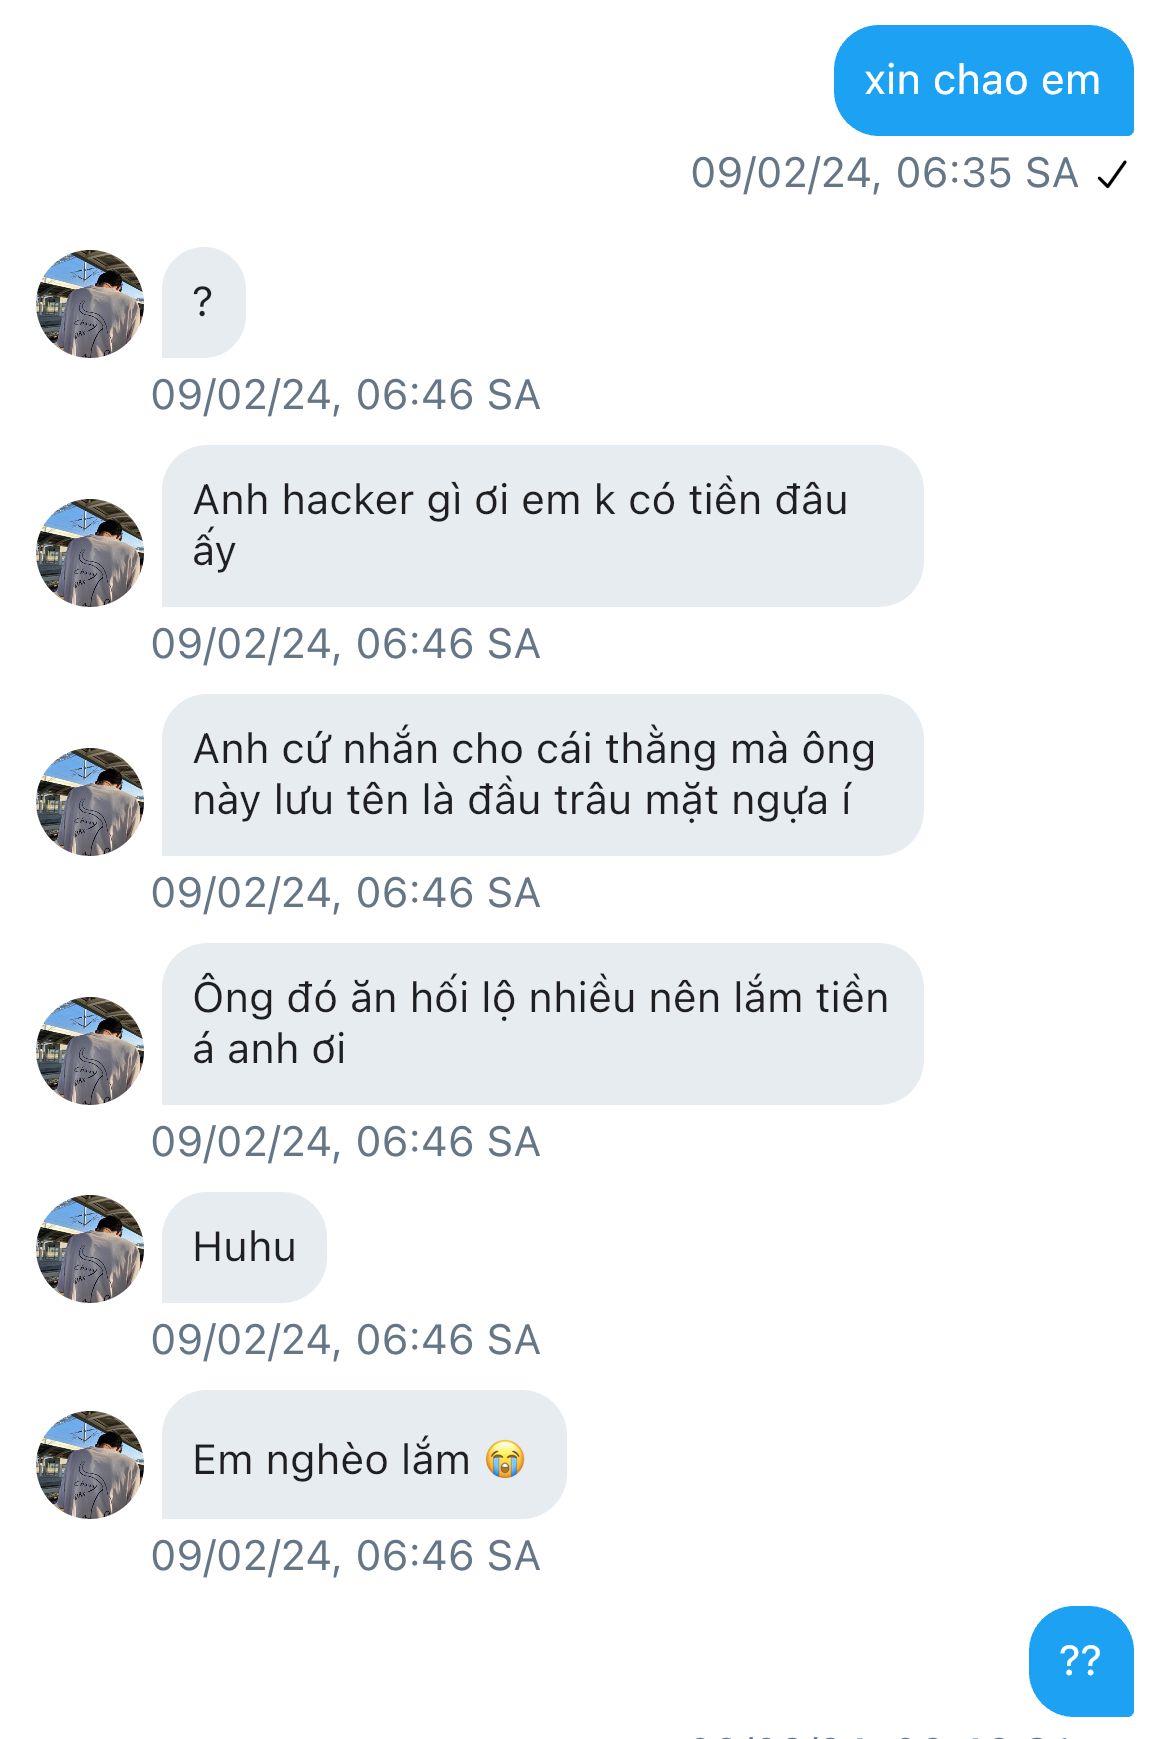1170x1739 pixels.
Task: Select the "Ông đó ăn hối lộ" message bubble
Action: [542, 1023]
